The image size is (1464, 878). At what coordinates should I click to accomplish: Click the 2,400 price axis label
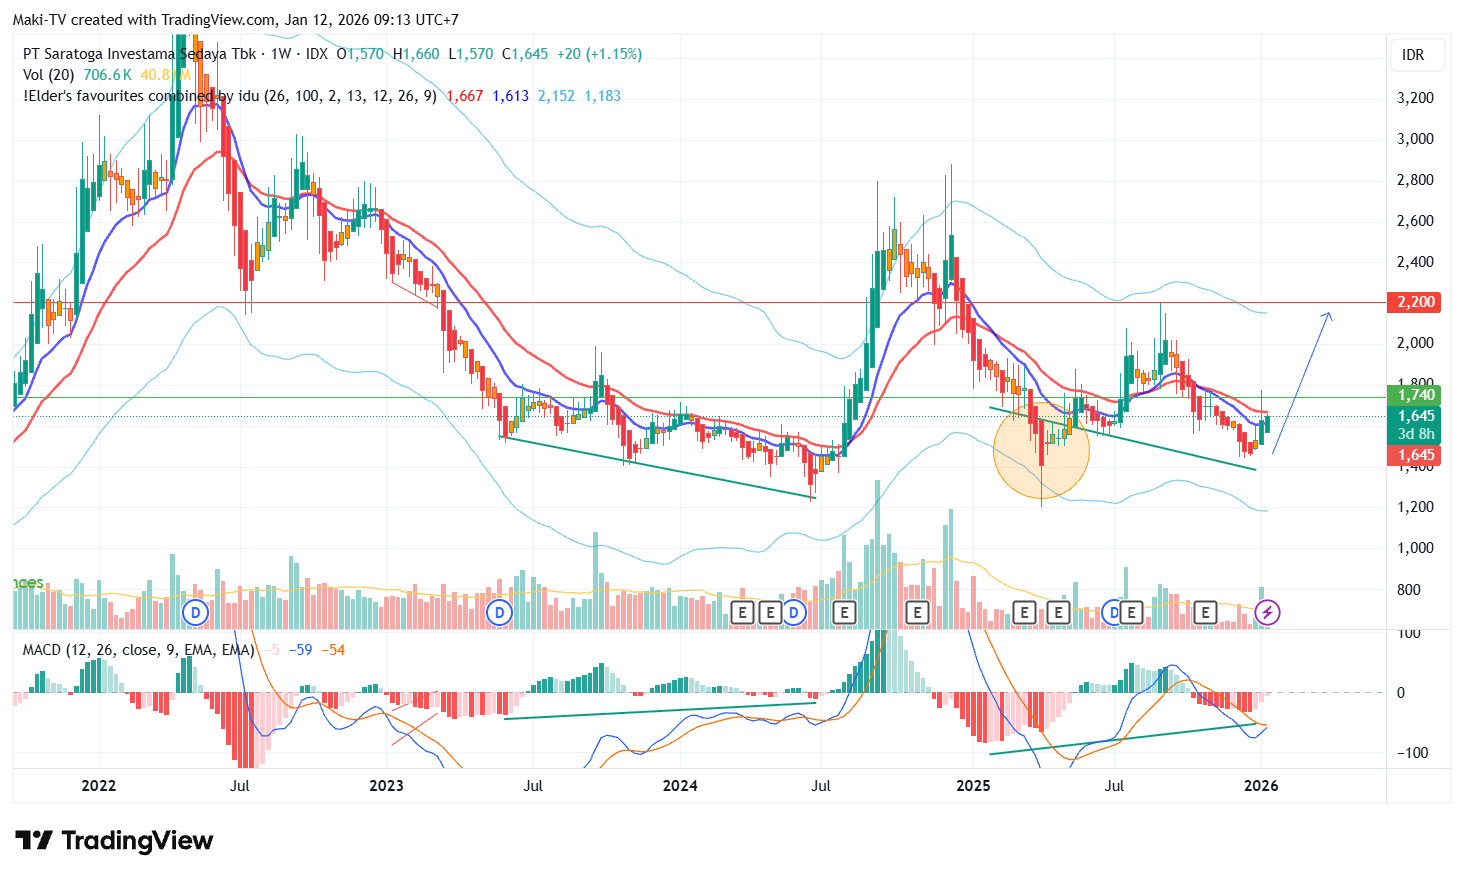[x=1415, y=262]
